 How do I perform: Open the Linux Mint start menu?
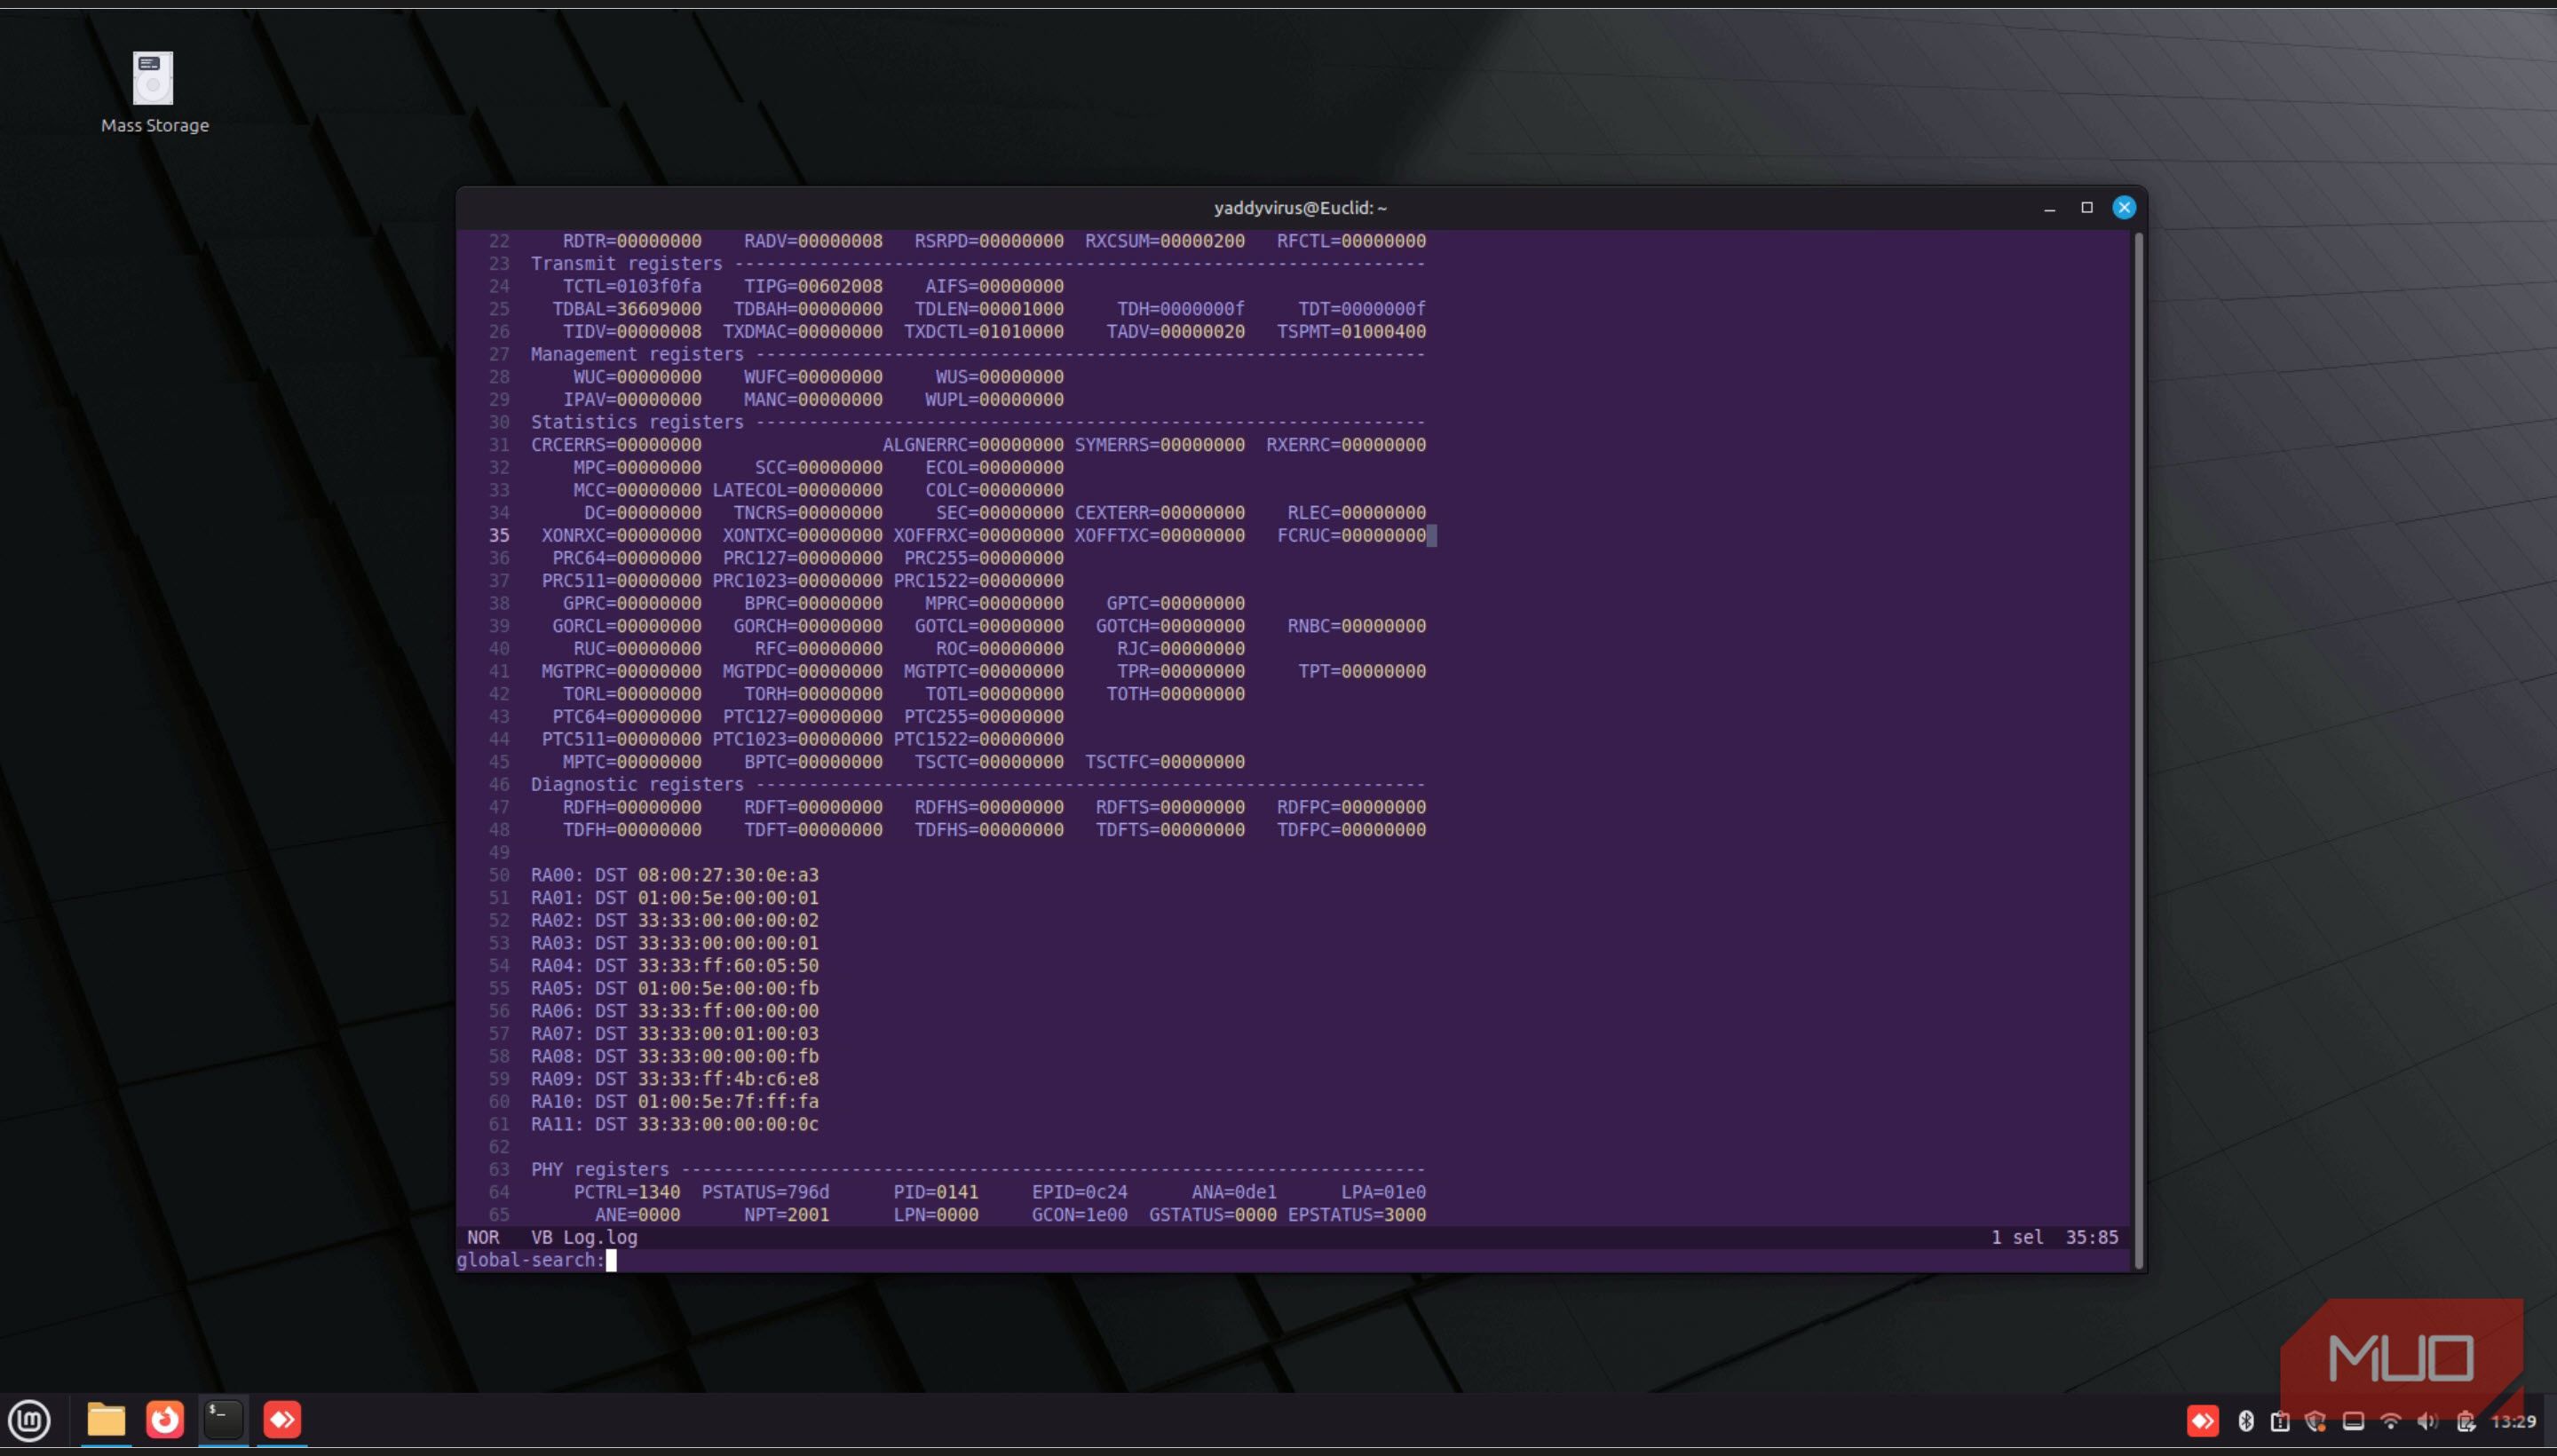point(29,1420)
